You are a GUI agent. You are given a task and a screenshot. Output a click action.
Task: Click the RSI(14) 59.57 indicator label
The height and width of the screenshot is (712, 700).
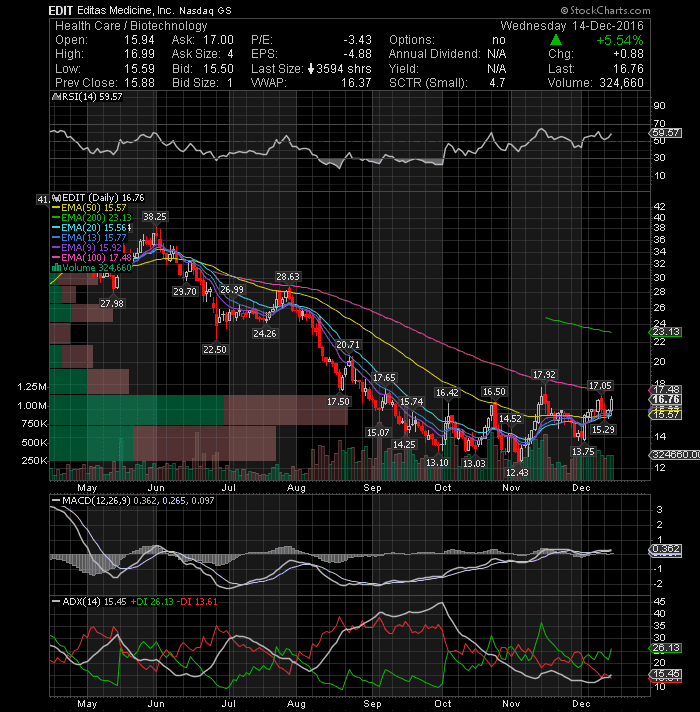point(88,97)
